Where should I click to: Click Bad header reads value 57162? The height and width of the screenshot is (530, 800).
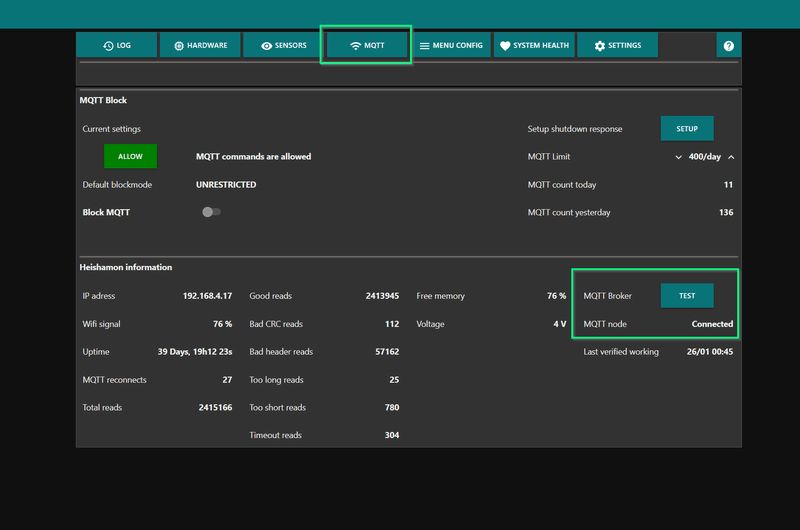[387, 351]
